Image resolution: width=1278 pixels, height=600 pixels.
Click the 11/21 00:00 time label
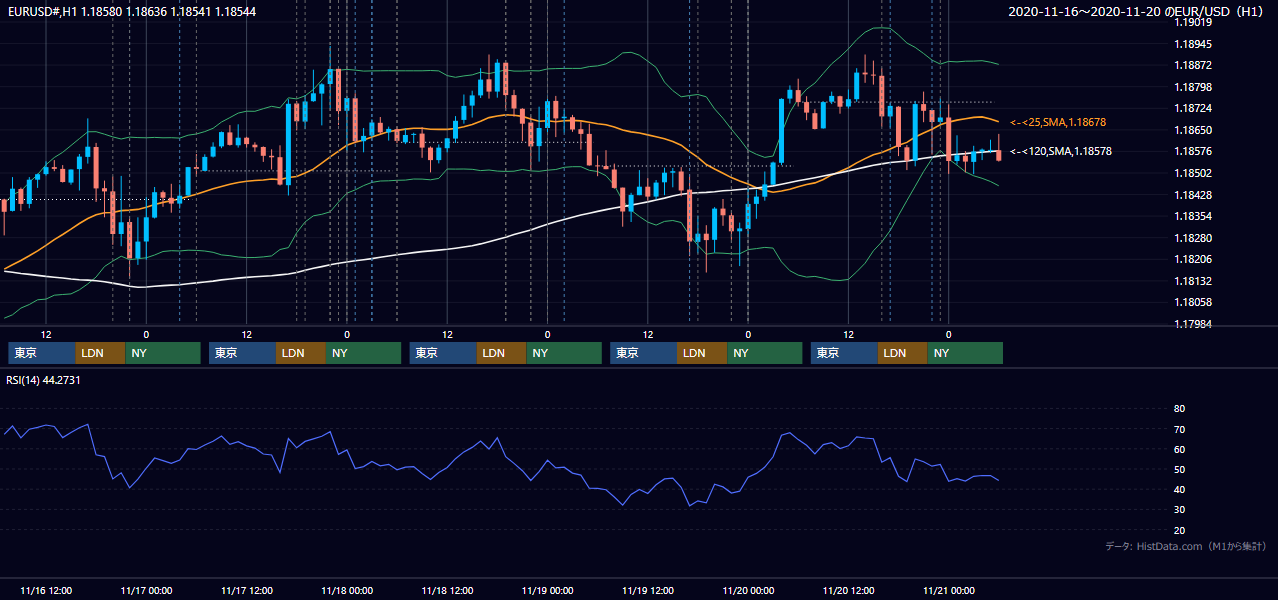tap(949, 590)
